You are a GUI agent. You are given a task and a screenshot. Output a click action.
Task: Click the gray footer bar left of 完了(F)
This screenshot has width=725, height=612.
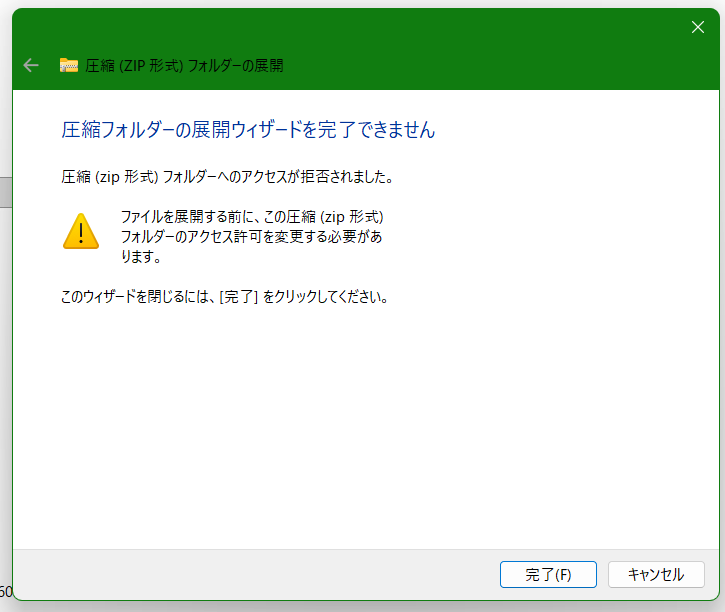[x=254, y=575]
